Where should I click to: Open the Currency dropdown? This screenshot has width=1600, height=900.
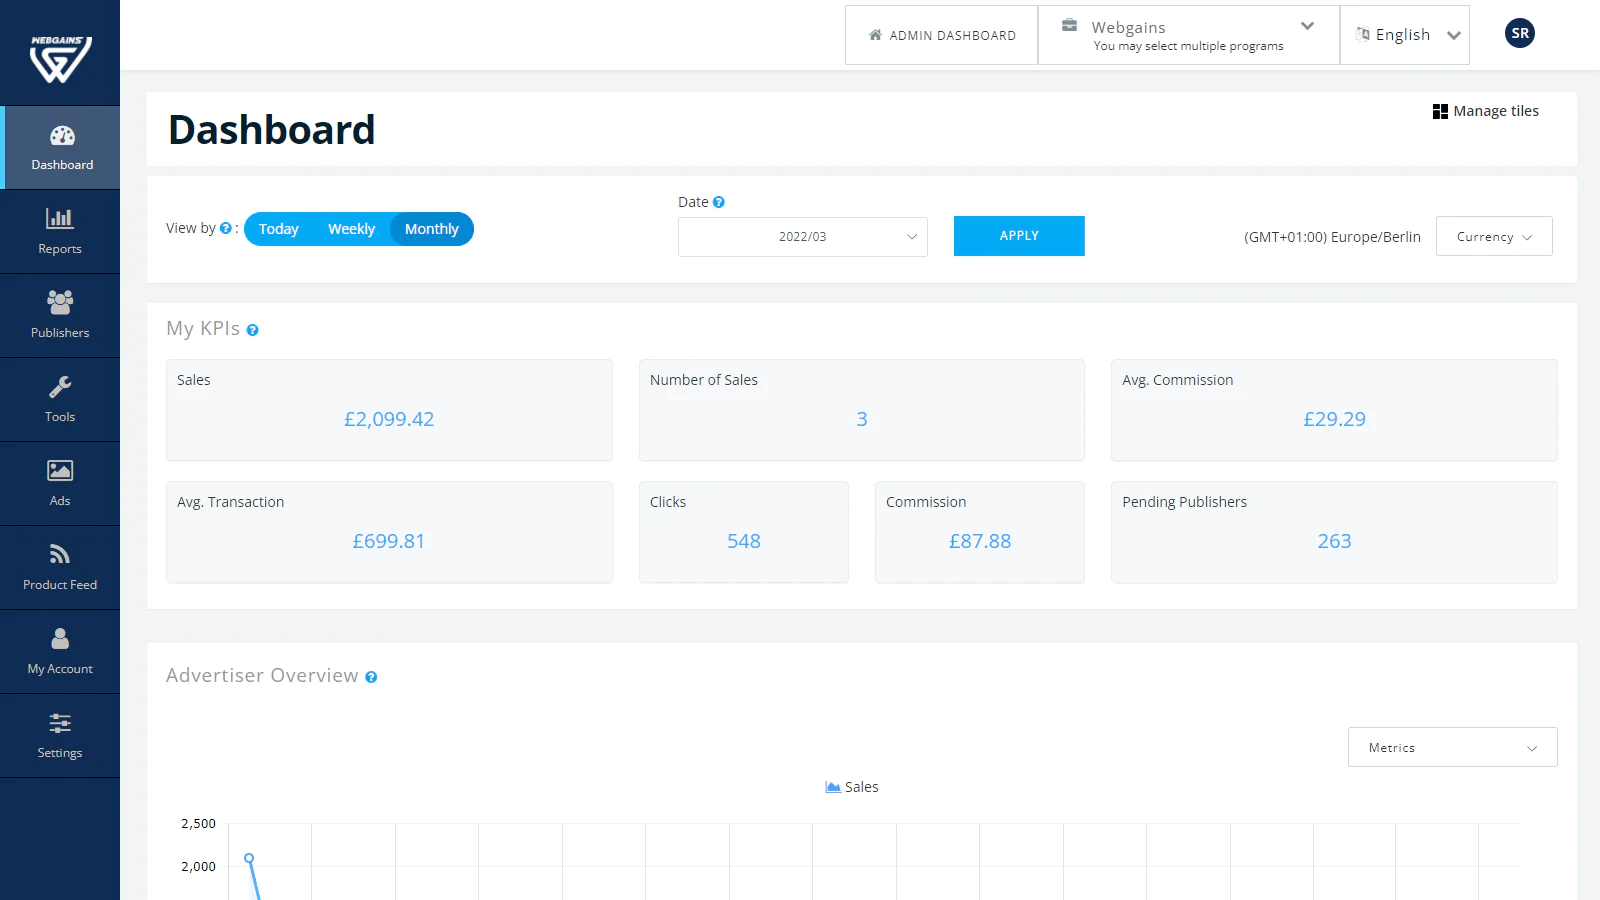[x=1493, y=237]
